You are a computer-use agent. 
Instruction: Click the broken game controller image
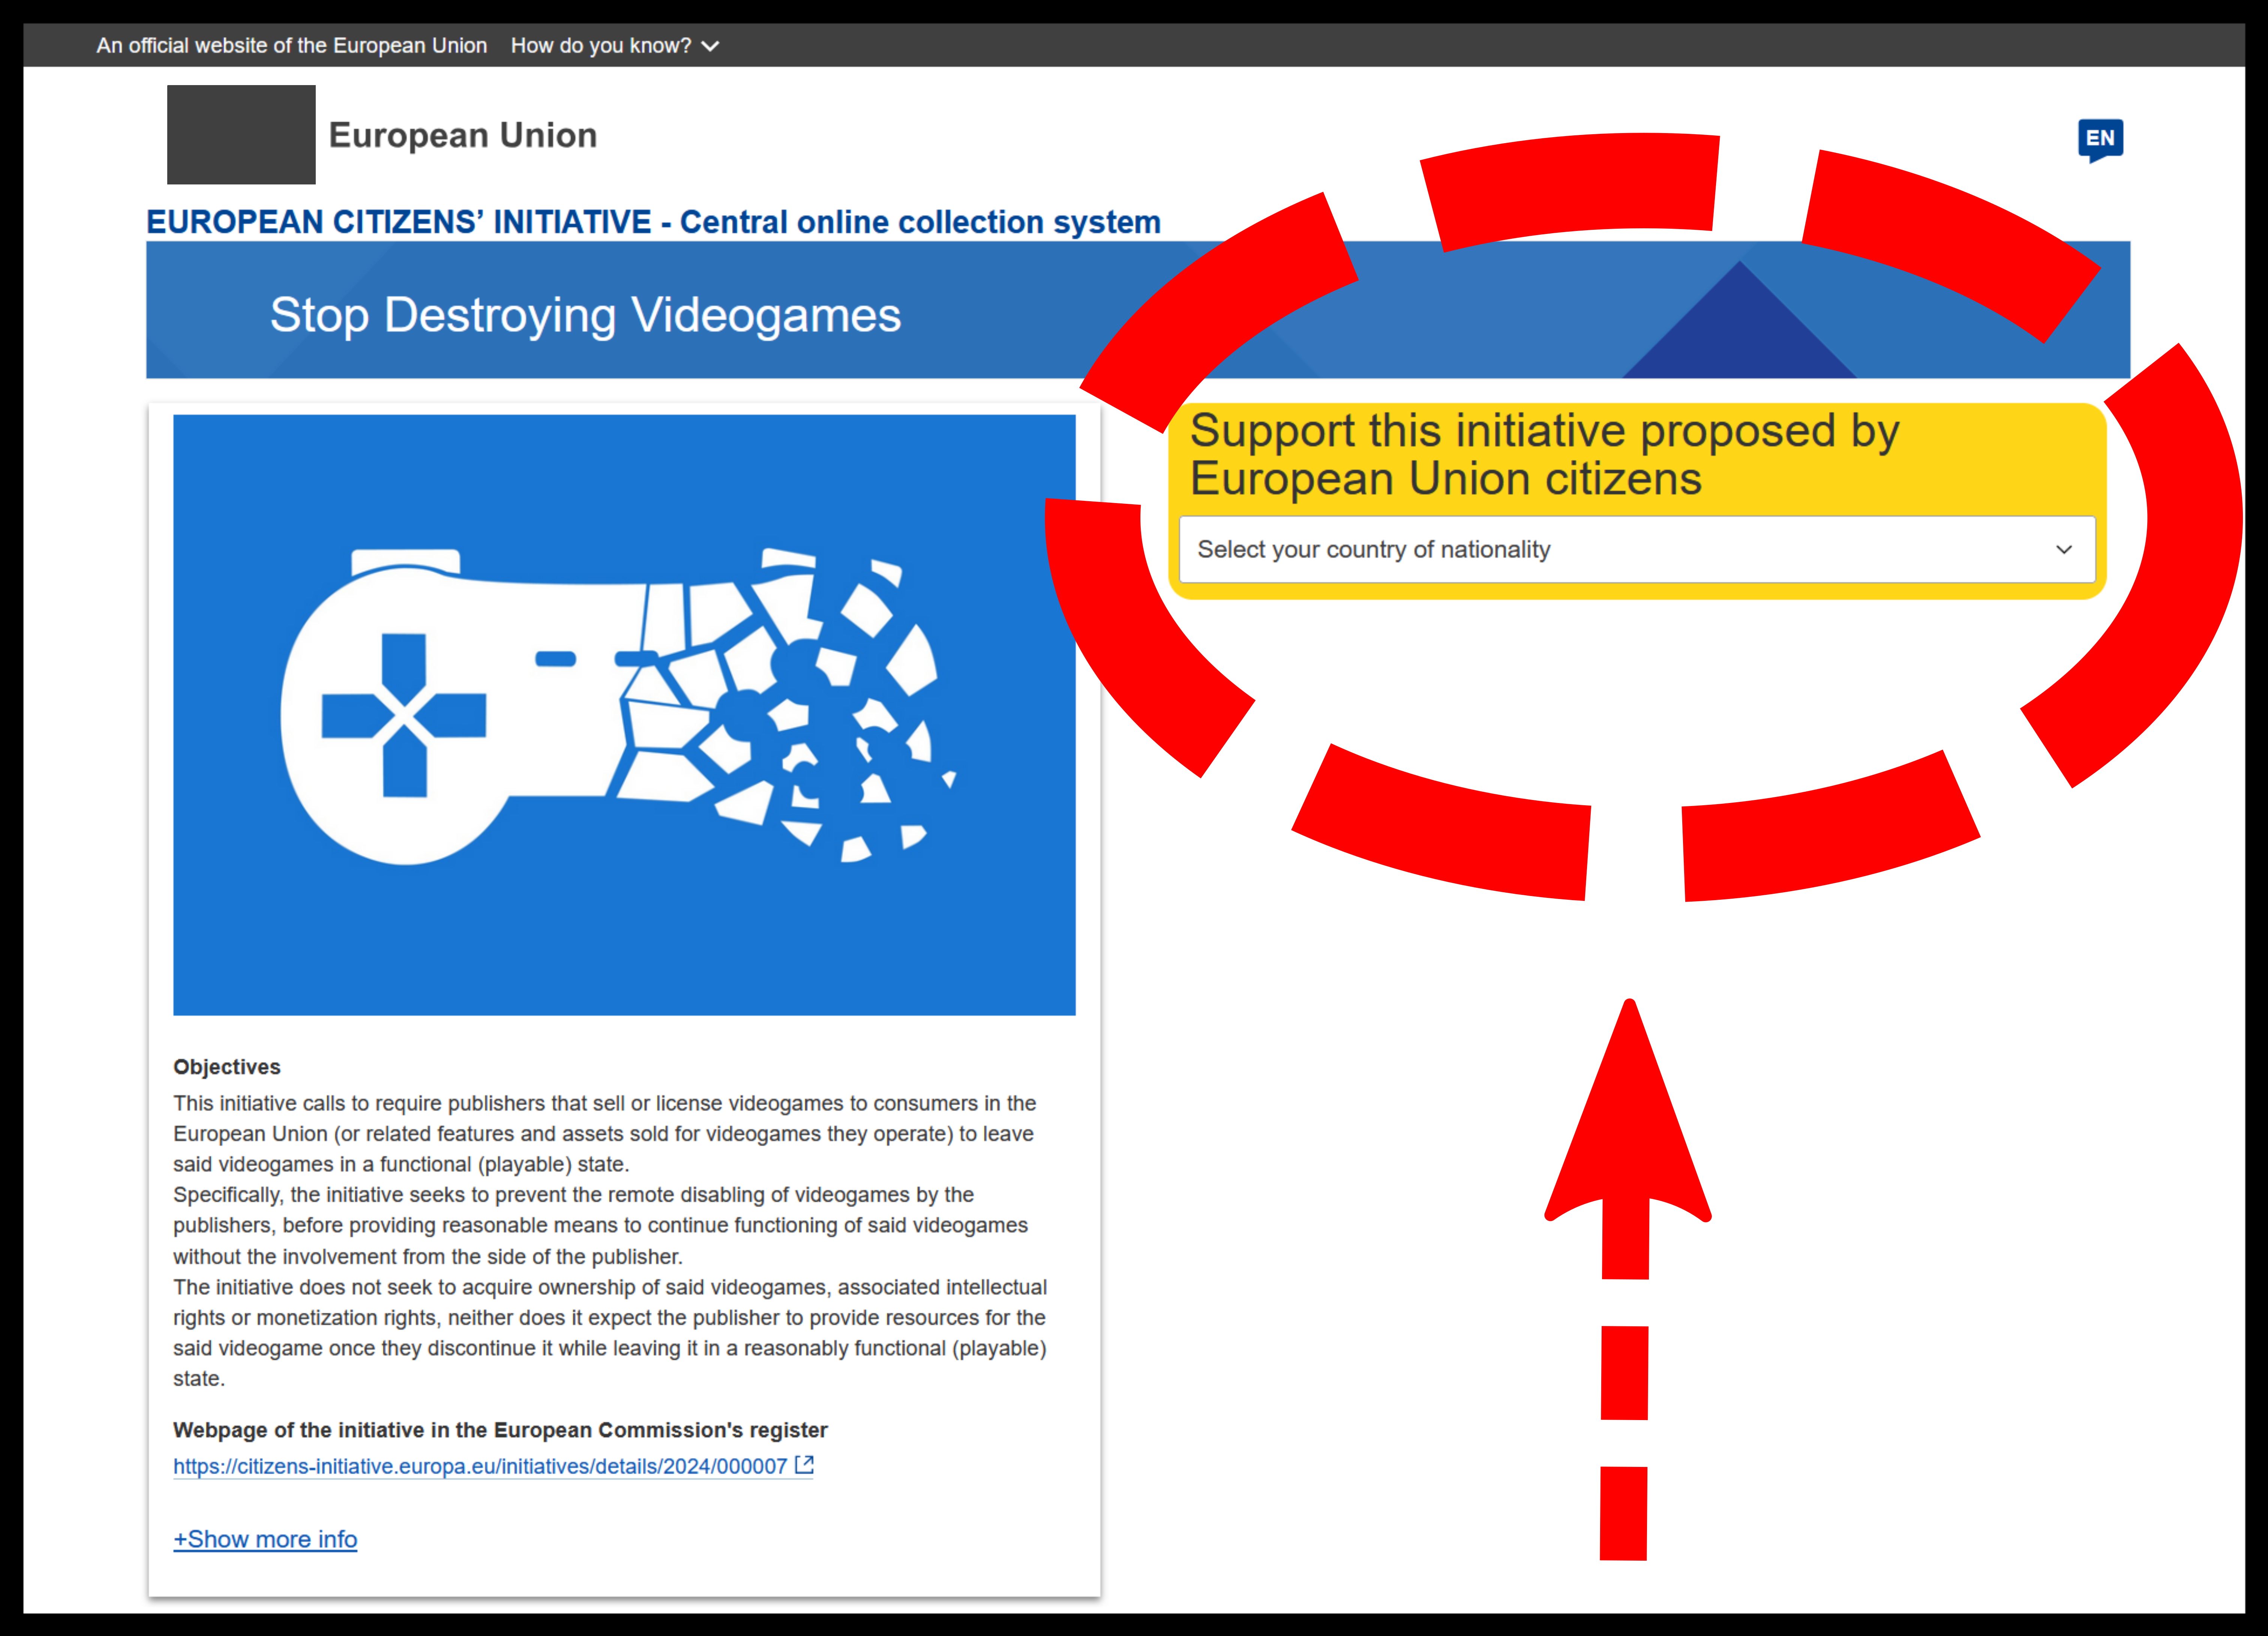pyautogui.click(x=624, y=715)
